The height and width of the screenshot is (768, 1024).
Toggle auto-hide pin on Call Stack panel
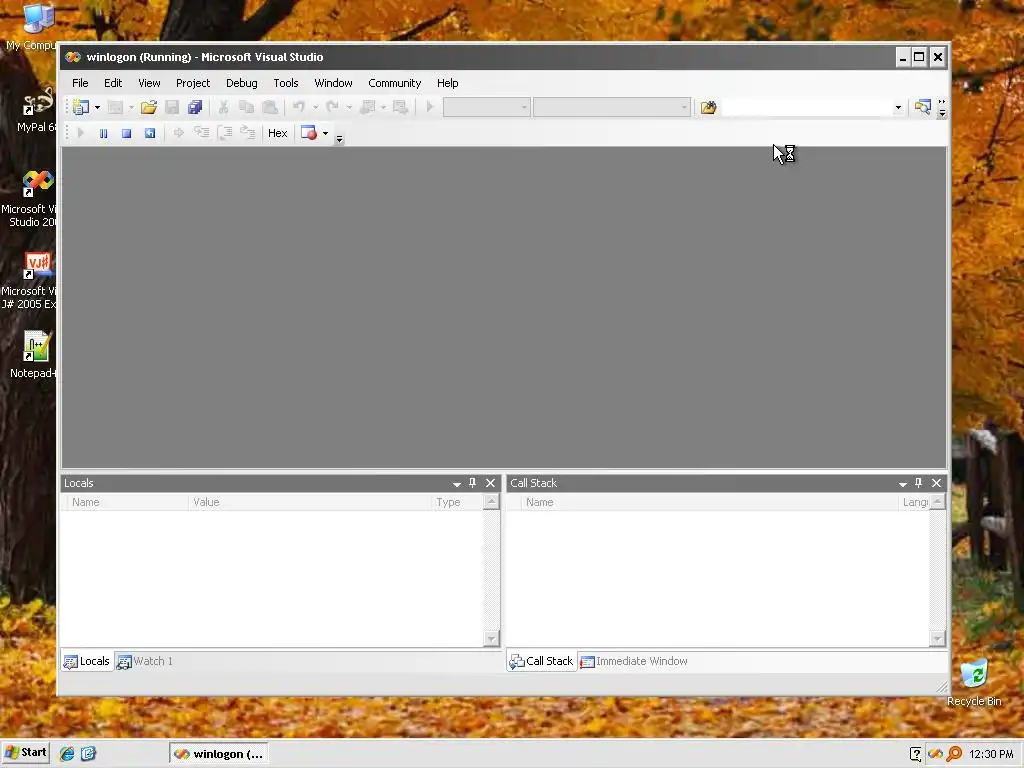(919, 483)
